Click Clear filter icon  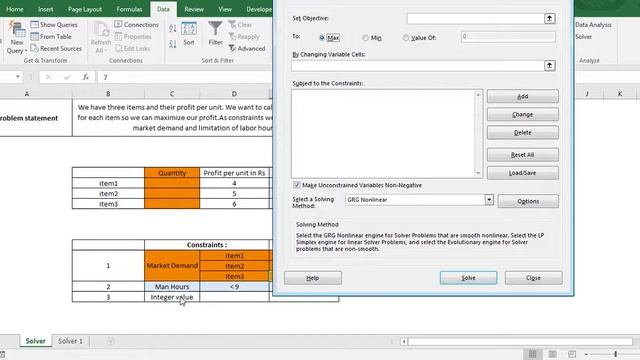(232, 24)
